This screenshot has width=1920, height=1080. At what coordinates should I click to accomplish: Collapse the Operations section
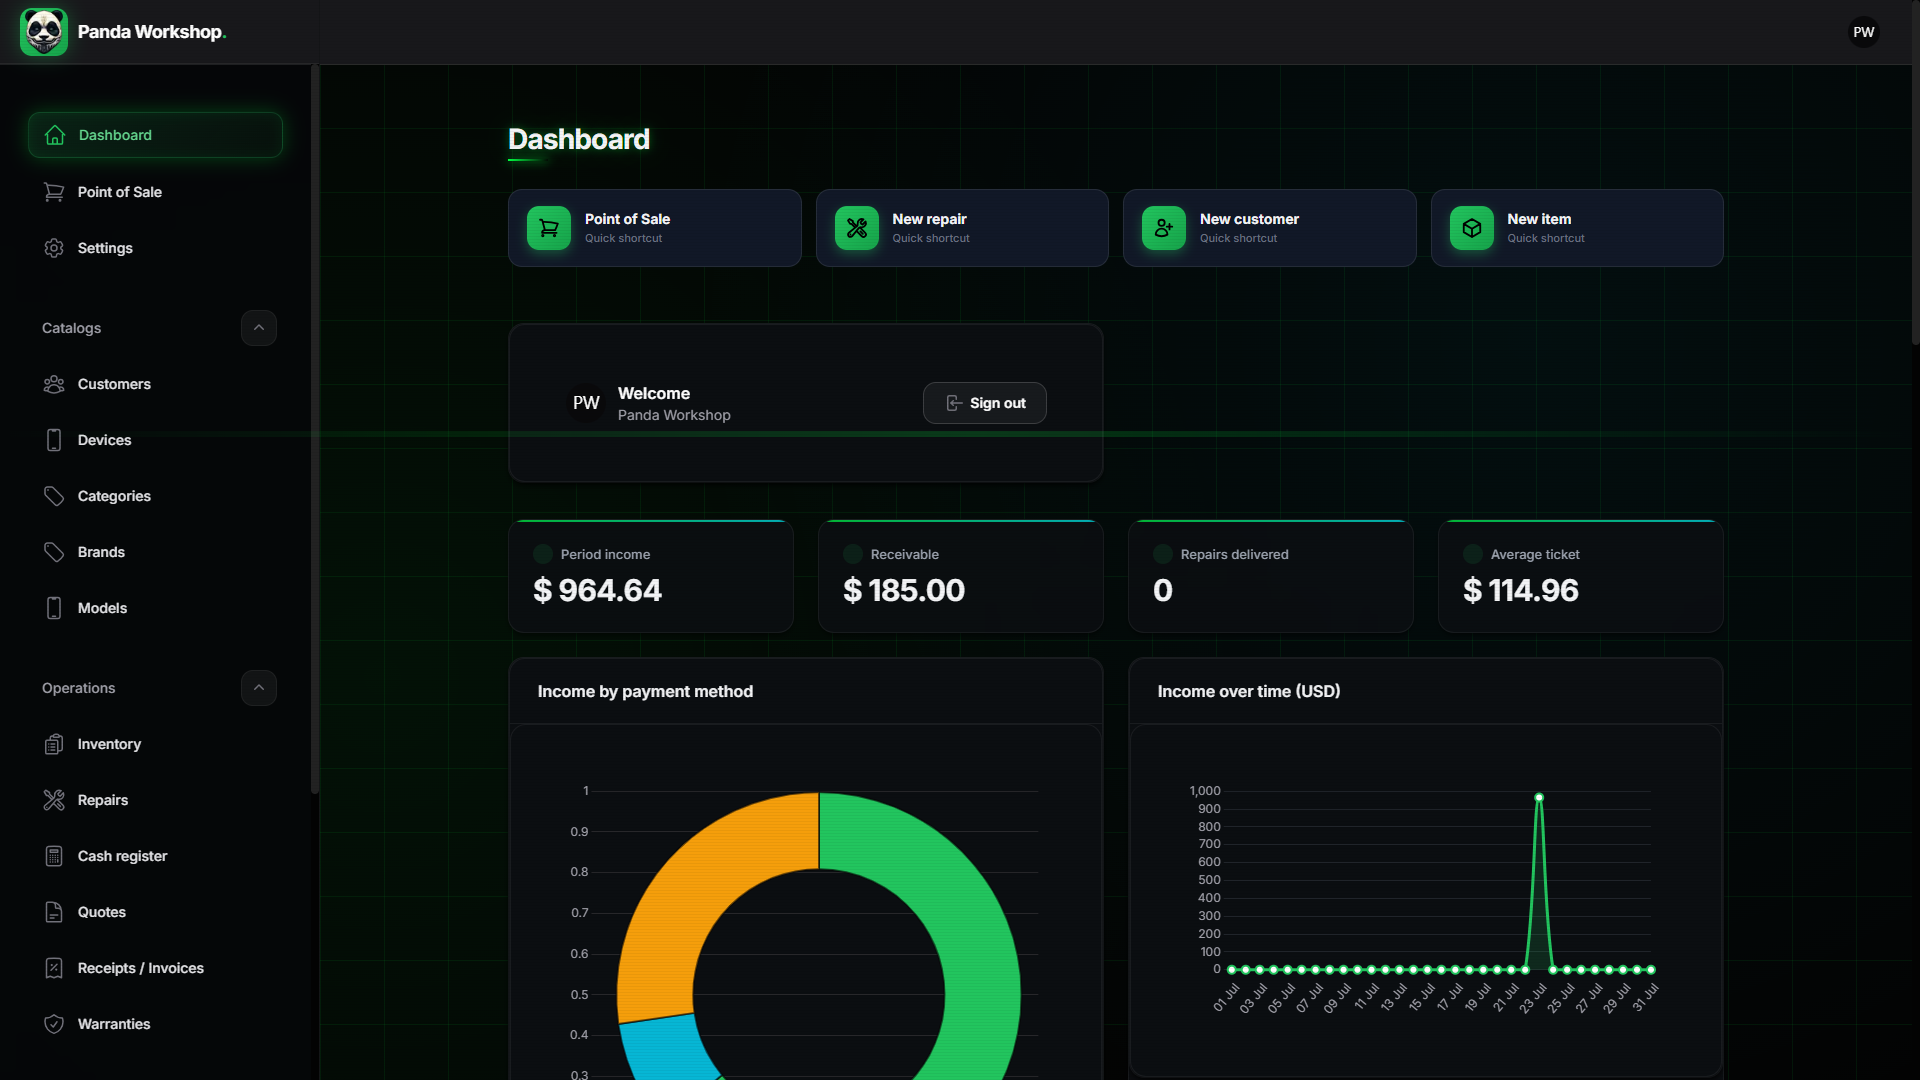(259, 688)
